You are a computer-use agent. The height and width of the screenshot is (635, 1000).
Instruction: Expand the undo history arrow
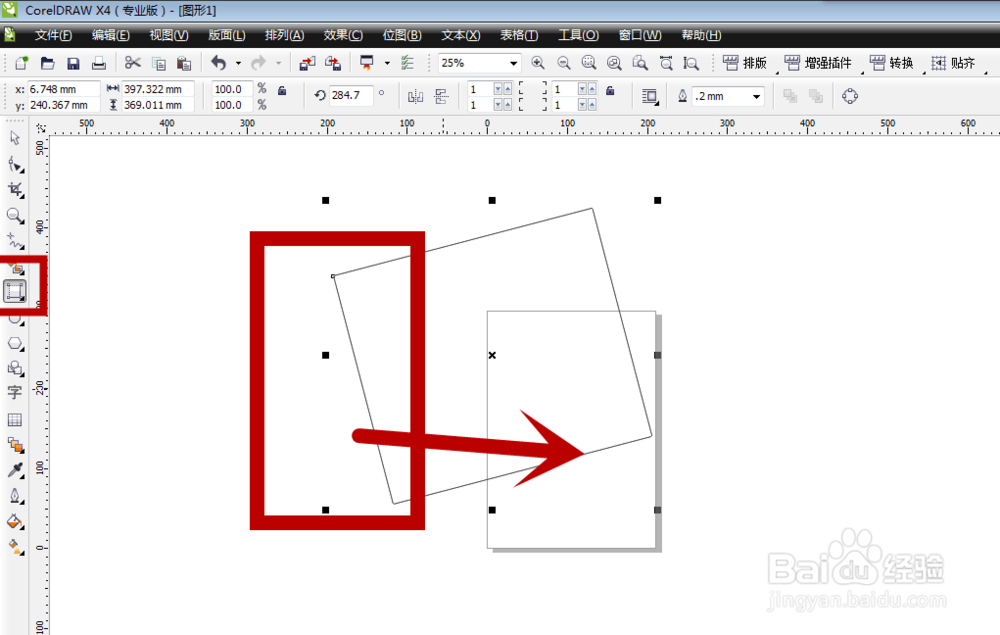click(x=238, y=63)
